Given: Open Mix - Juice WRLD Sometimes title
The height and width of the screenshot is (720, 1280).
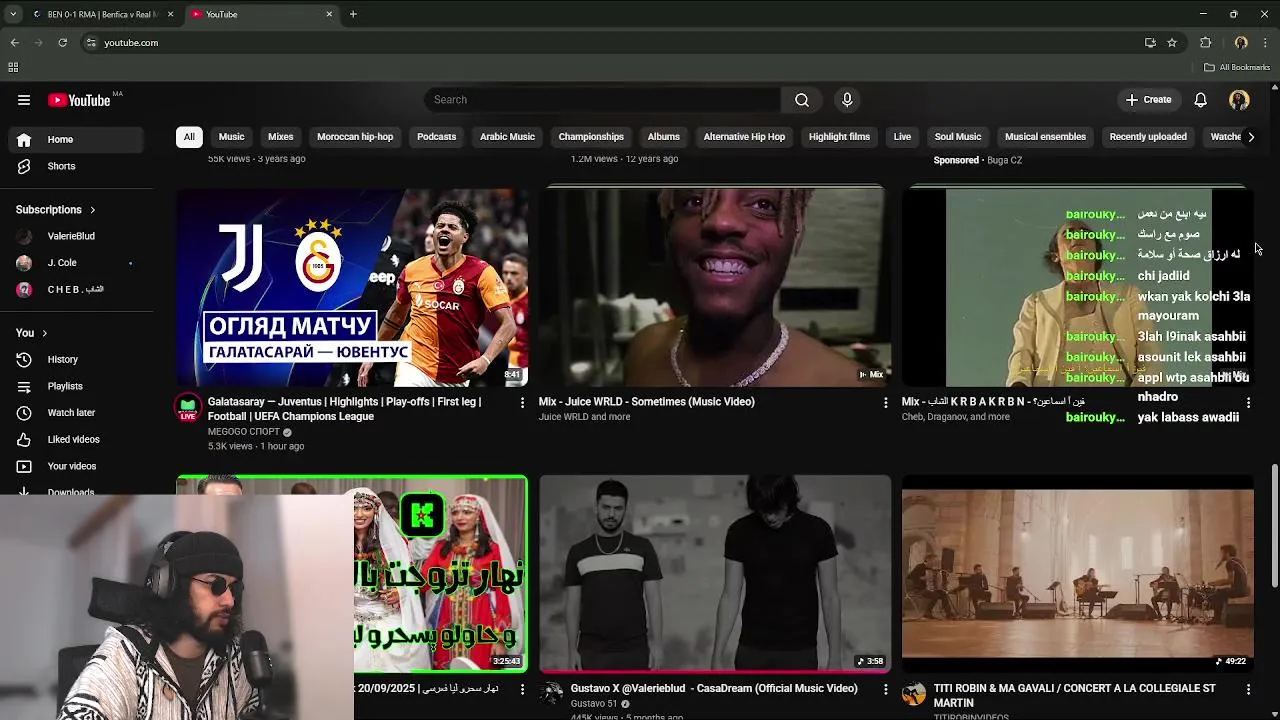Looking at the screenshot, I should click(646, 402).
